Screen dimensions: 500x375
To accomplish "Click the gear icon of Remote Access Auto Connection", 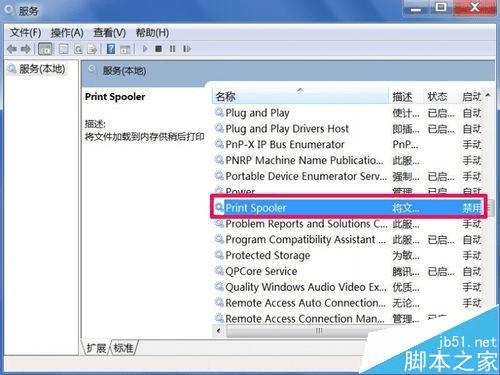I will (x=219, y=302).
